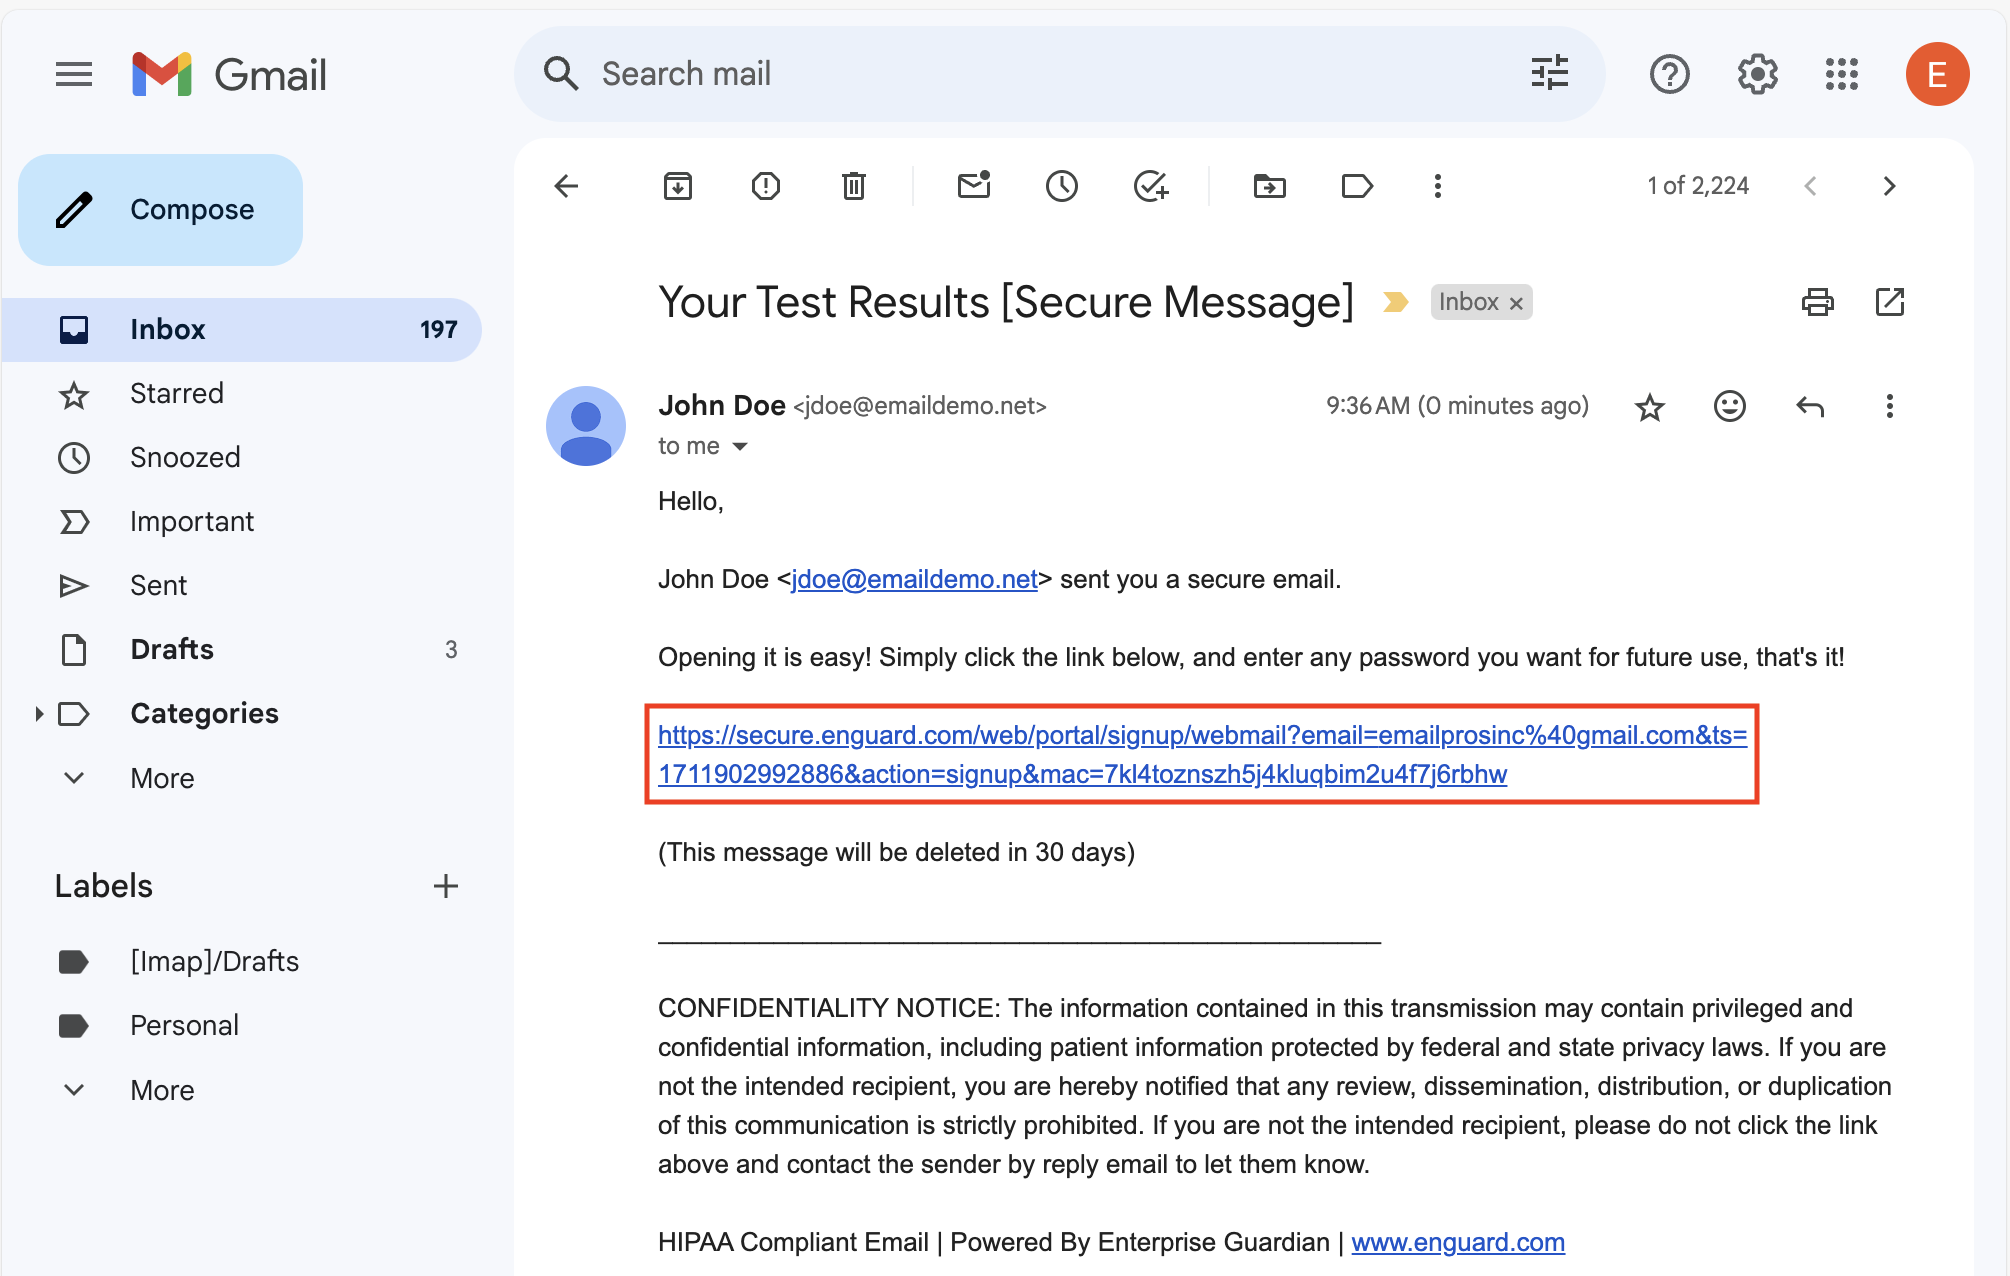The width and height of the screenshot is (2010, 1276).
Task: Add to Tasks checkmark icon
Action: (x=1151, y=186)
